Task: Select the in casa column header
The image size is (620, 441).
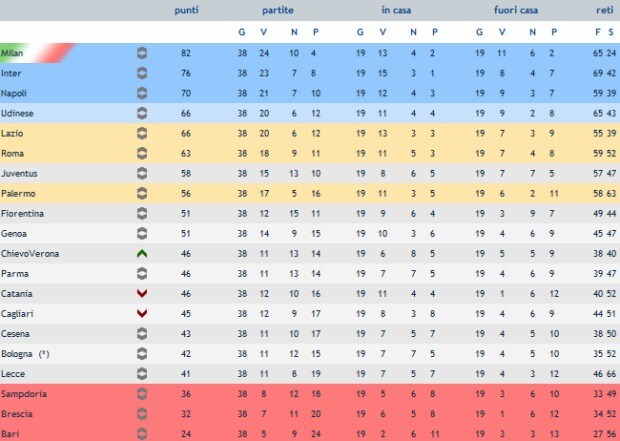Action: 396,10
